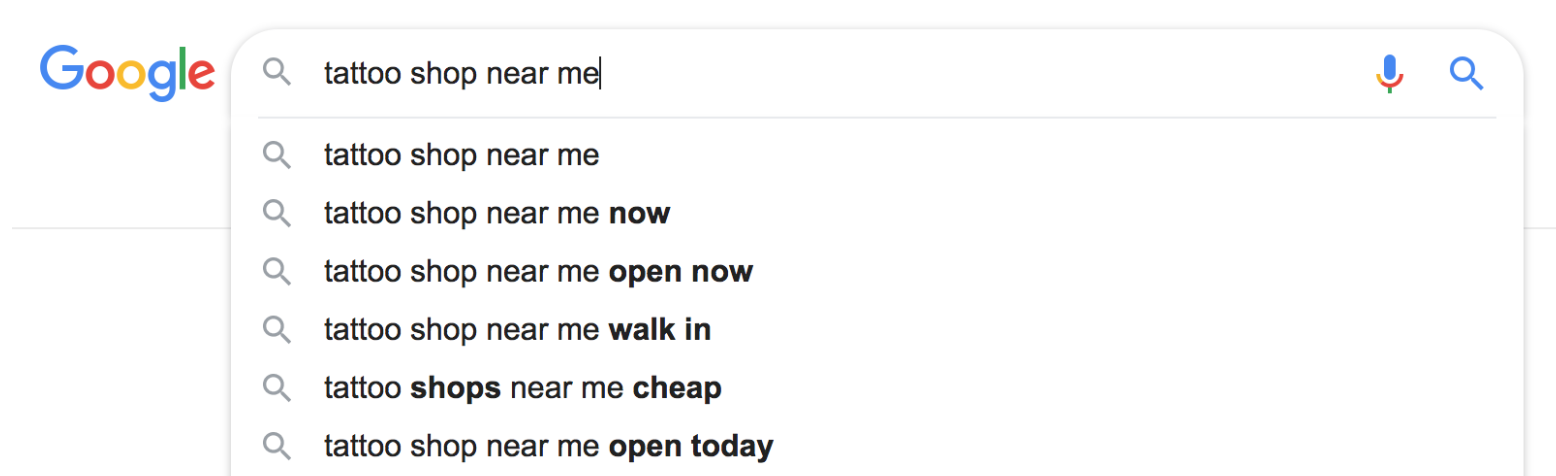Image resolution: width=1556 pixels, height=476 pixels.
Task: Click the Google logo
Action: coord(127,72)
